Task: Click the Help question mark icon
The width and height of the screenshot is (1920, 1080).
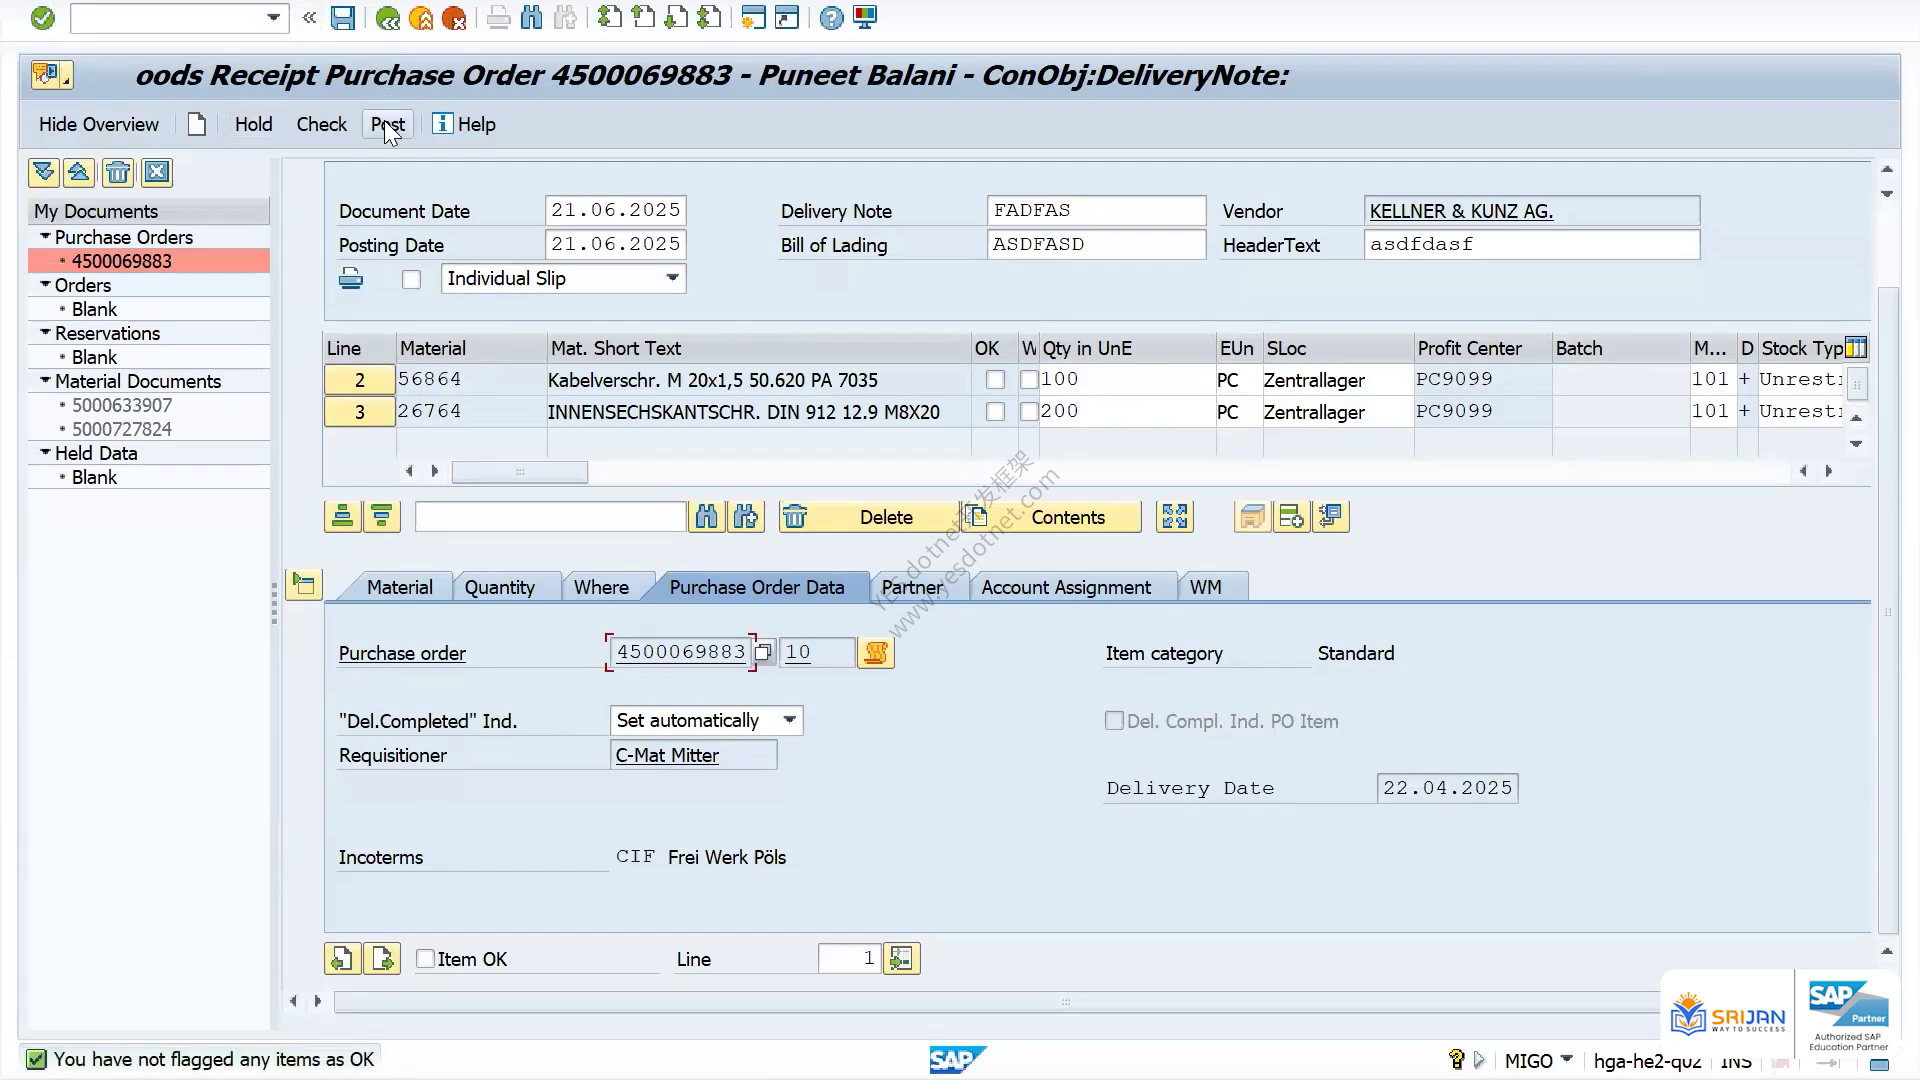Action: click(831, 18)
